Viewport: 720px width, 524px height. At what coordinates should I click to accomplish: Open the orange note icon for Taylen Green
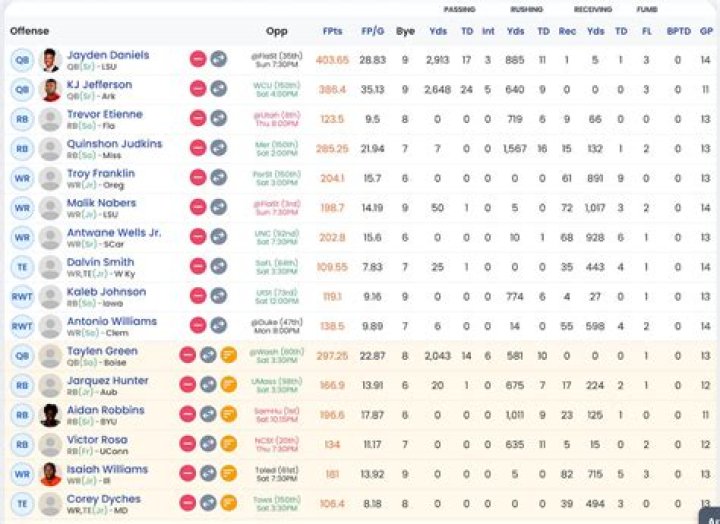[229, 355]
